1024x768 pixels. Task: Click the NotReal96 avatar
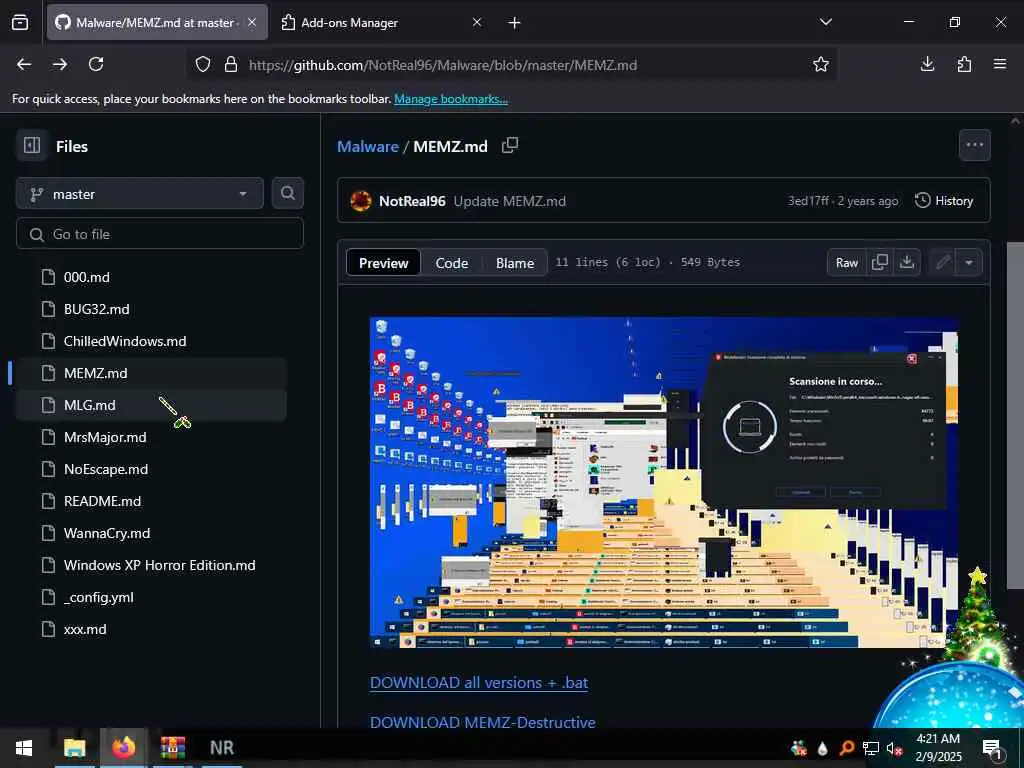(360, 200)
